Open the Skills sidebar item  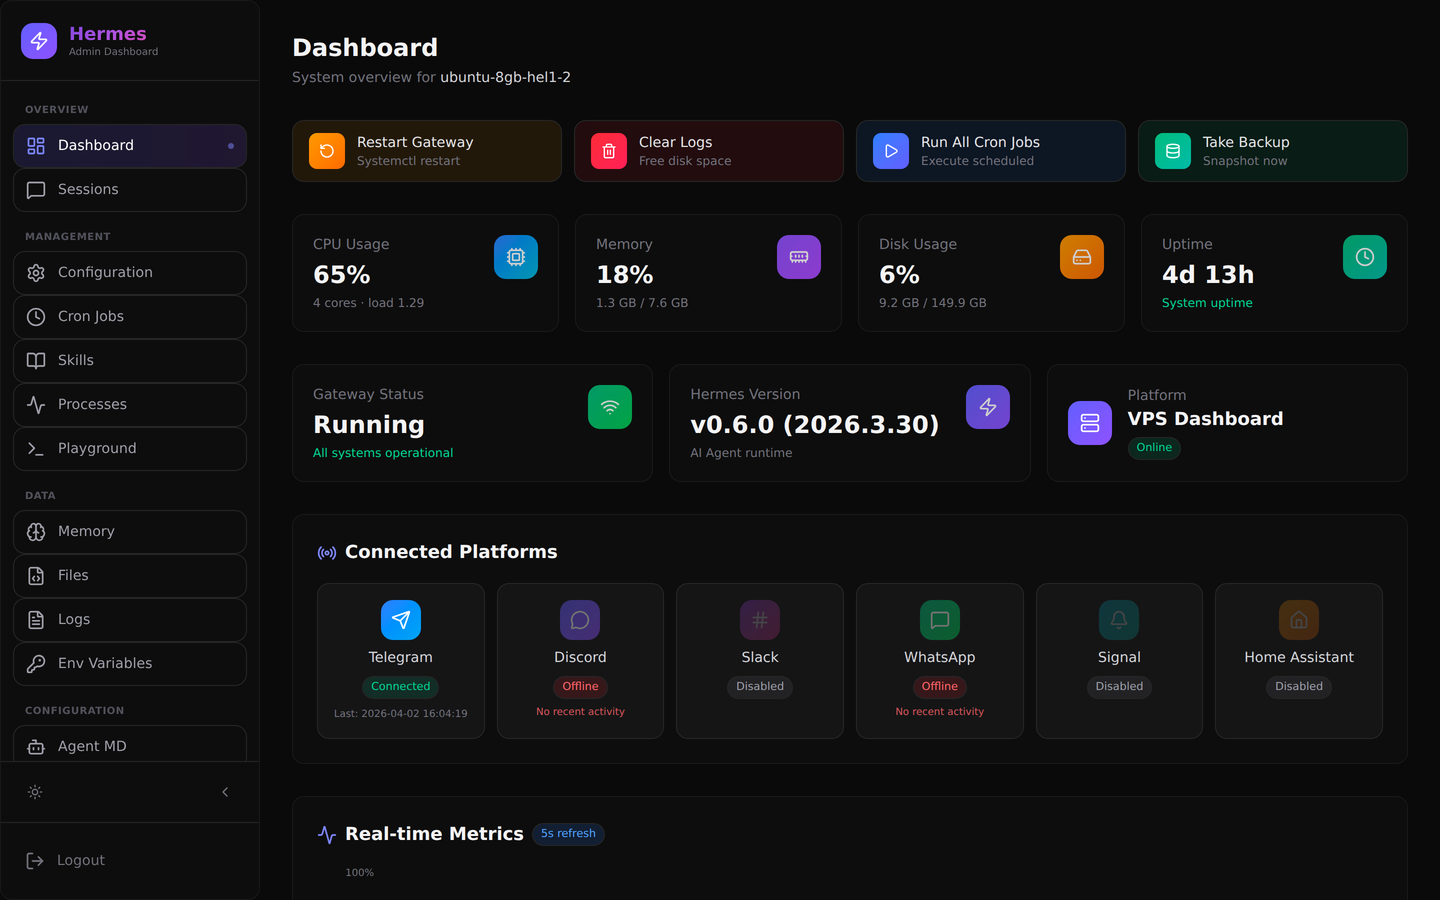point(130,361)
